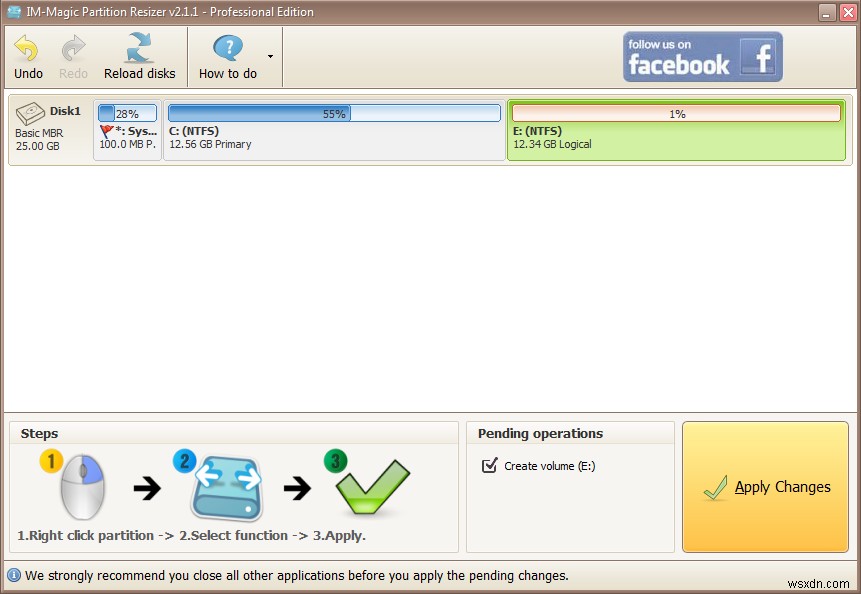Click the green check inside Apply Changes

tap(716, 487)
